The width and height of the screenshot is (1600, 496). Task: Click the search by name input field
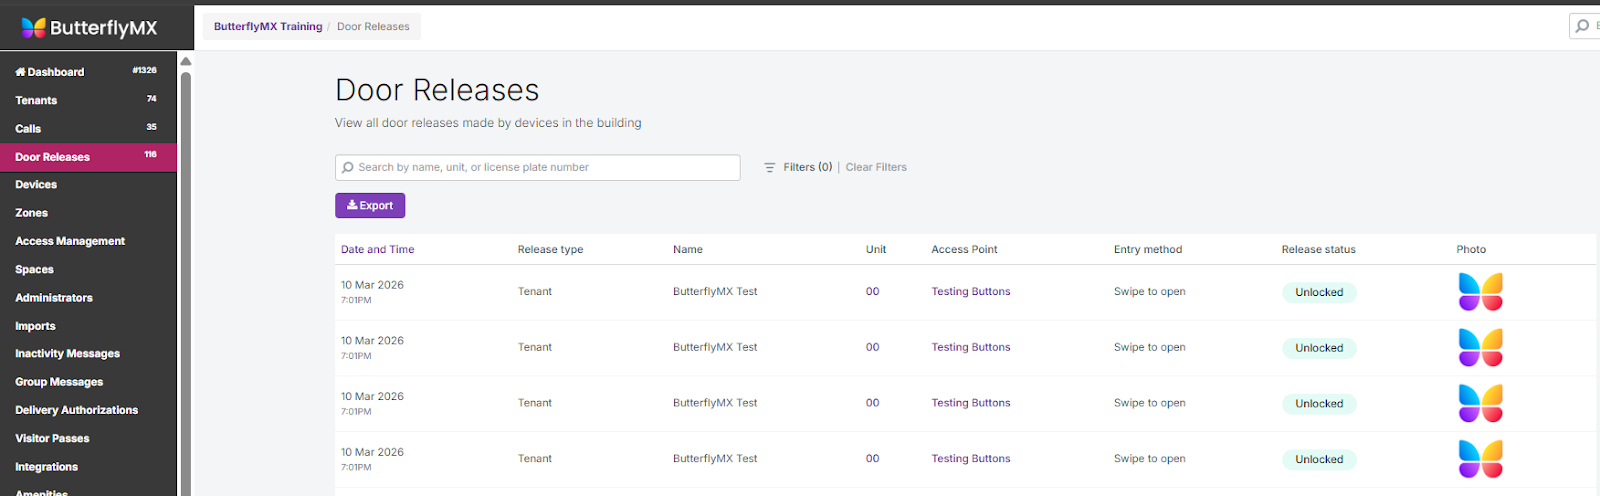pyautogui.click(x=540, y=167)
